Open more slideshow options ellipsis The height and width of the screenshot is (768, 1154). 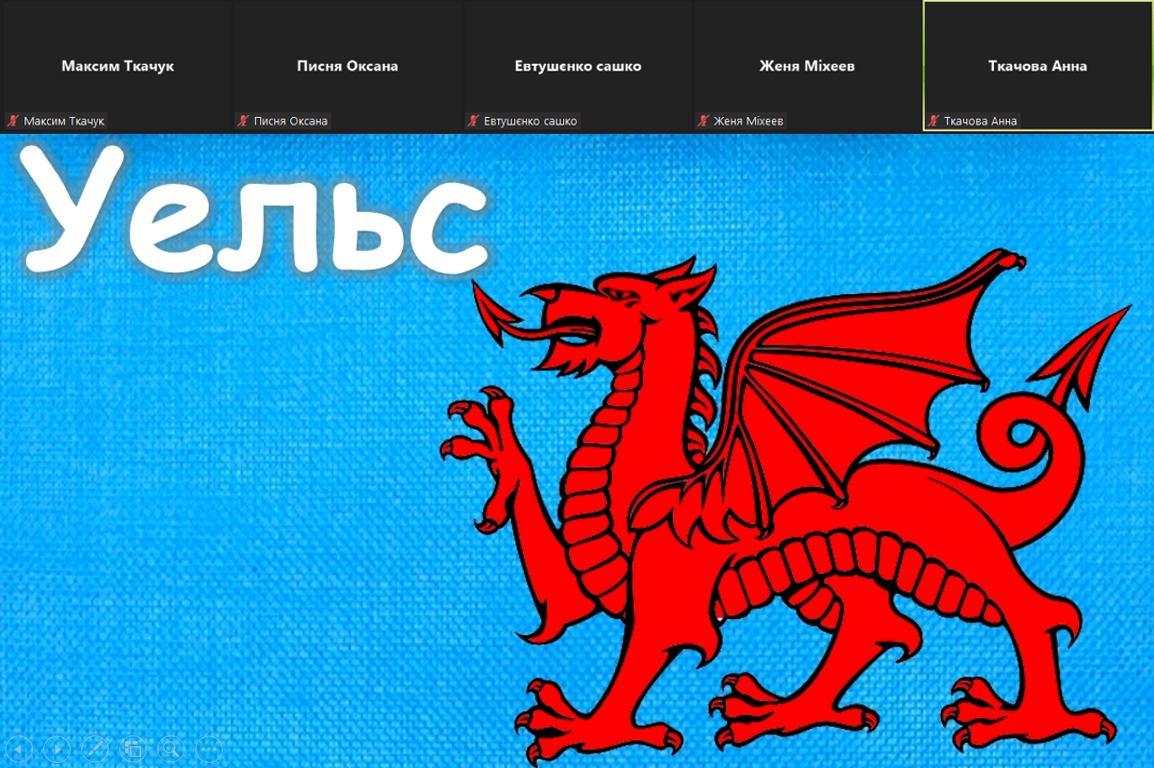coord(208,747)
